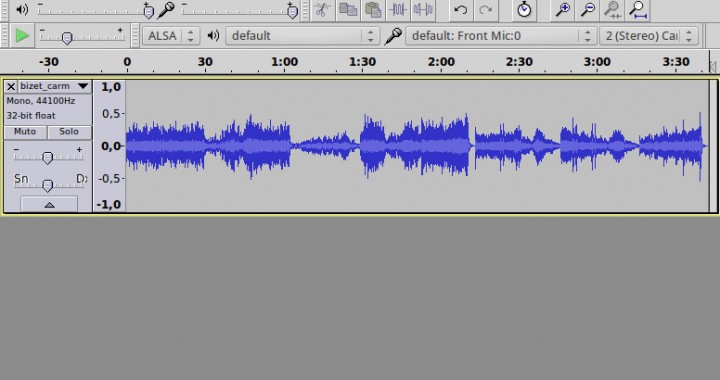Collapse the track with the triangle button
Image resolution: width=720 pixels, height=380 pixels.
pyautogui.click(x=49, y=205)
